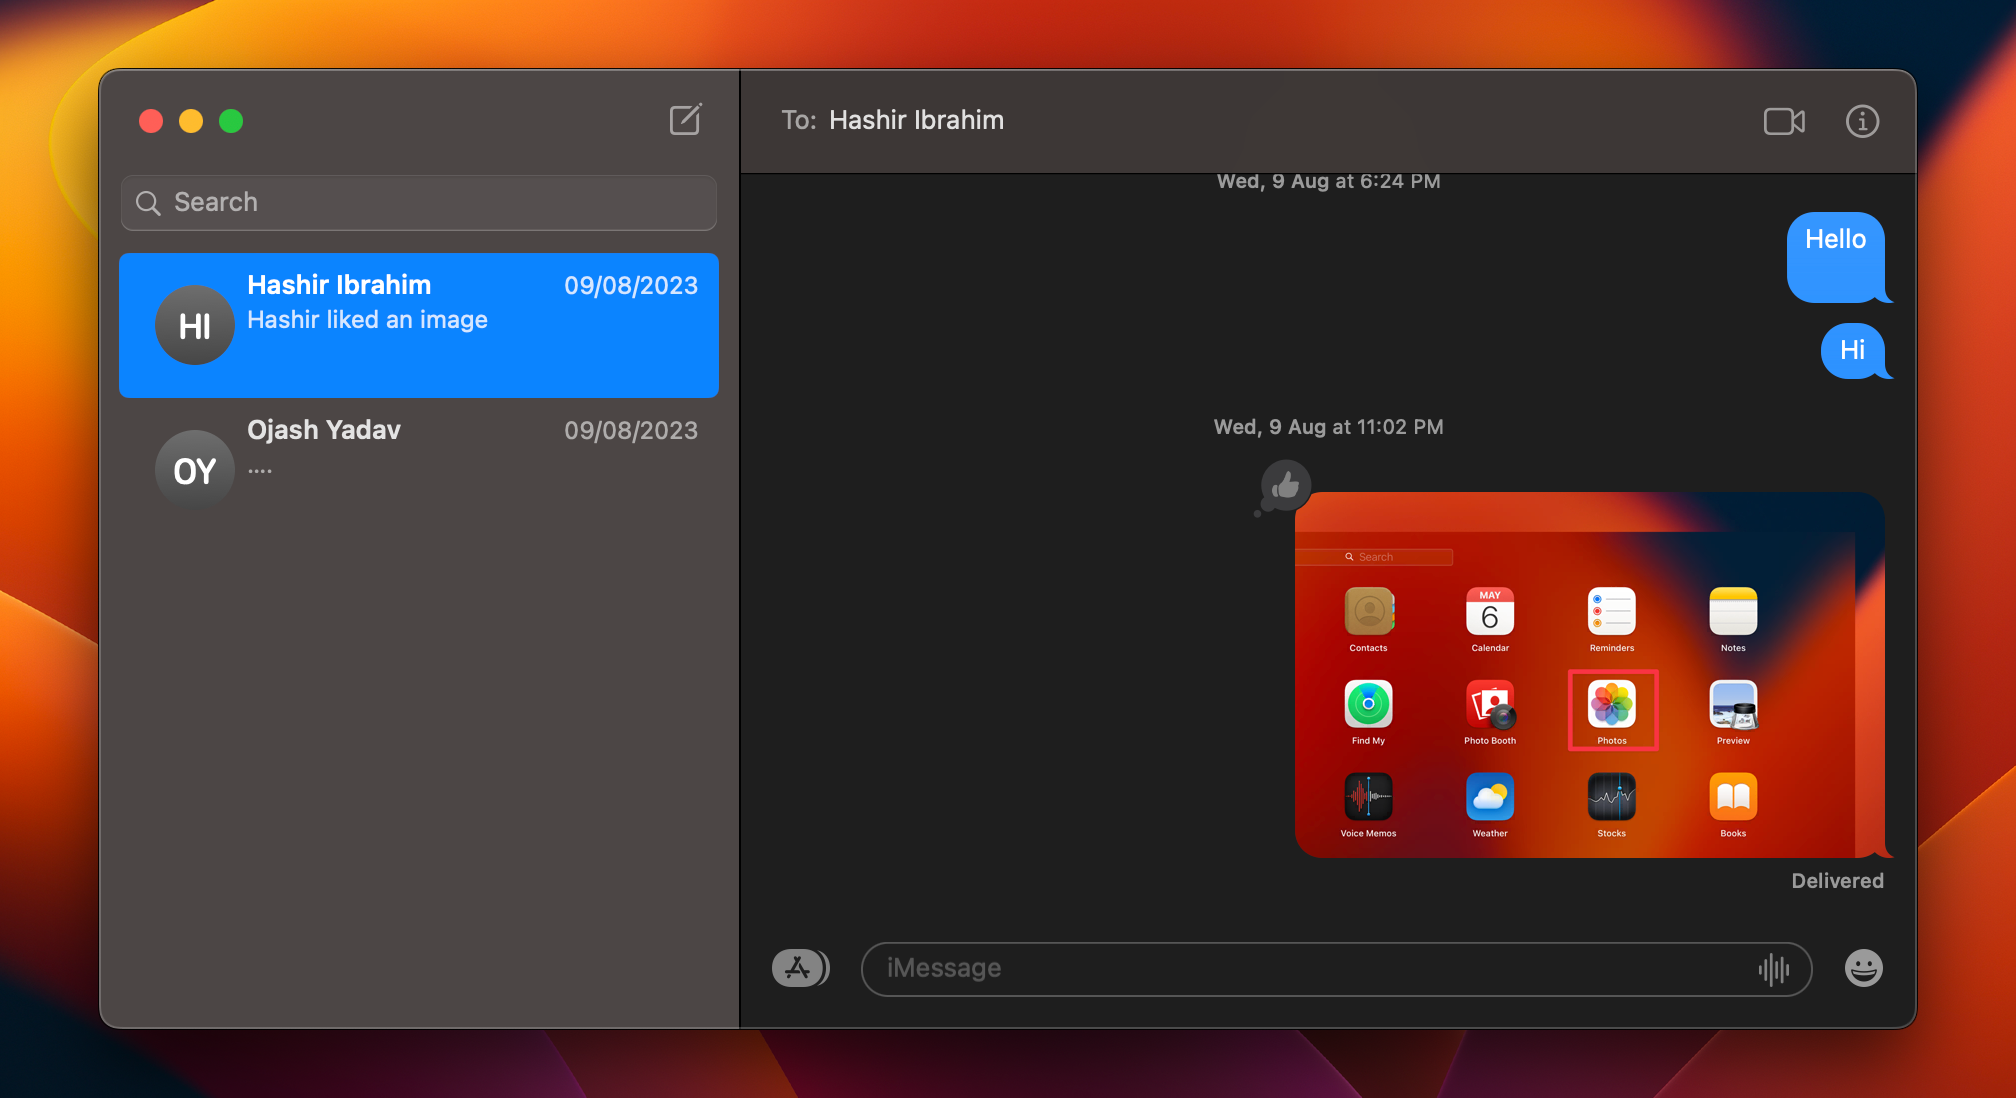Image resolution: width=2016 pixels, height=1098 pixels.
Task: Open conversation details with the info icon
Action: [1862, 121]
